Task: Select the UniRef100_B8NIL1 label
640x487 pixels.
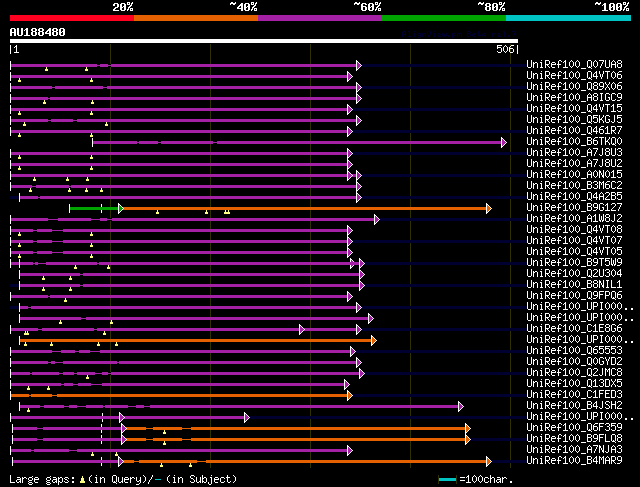Action: coord(574,285)
